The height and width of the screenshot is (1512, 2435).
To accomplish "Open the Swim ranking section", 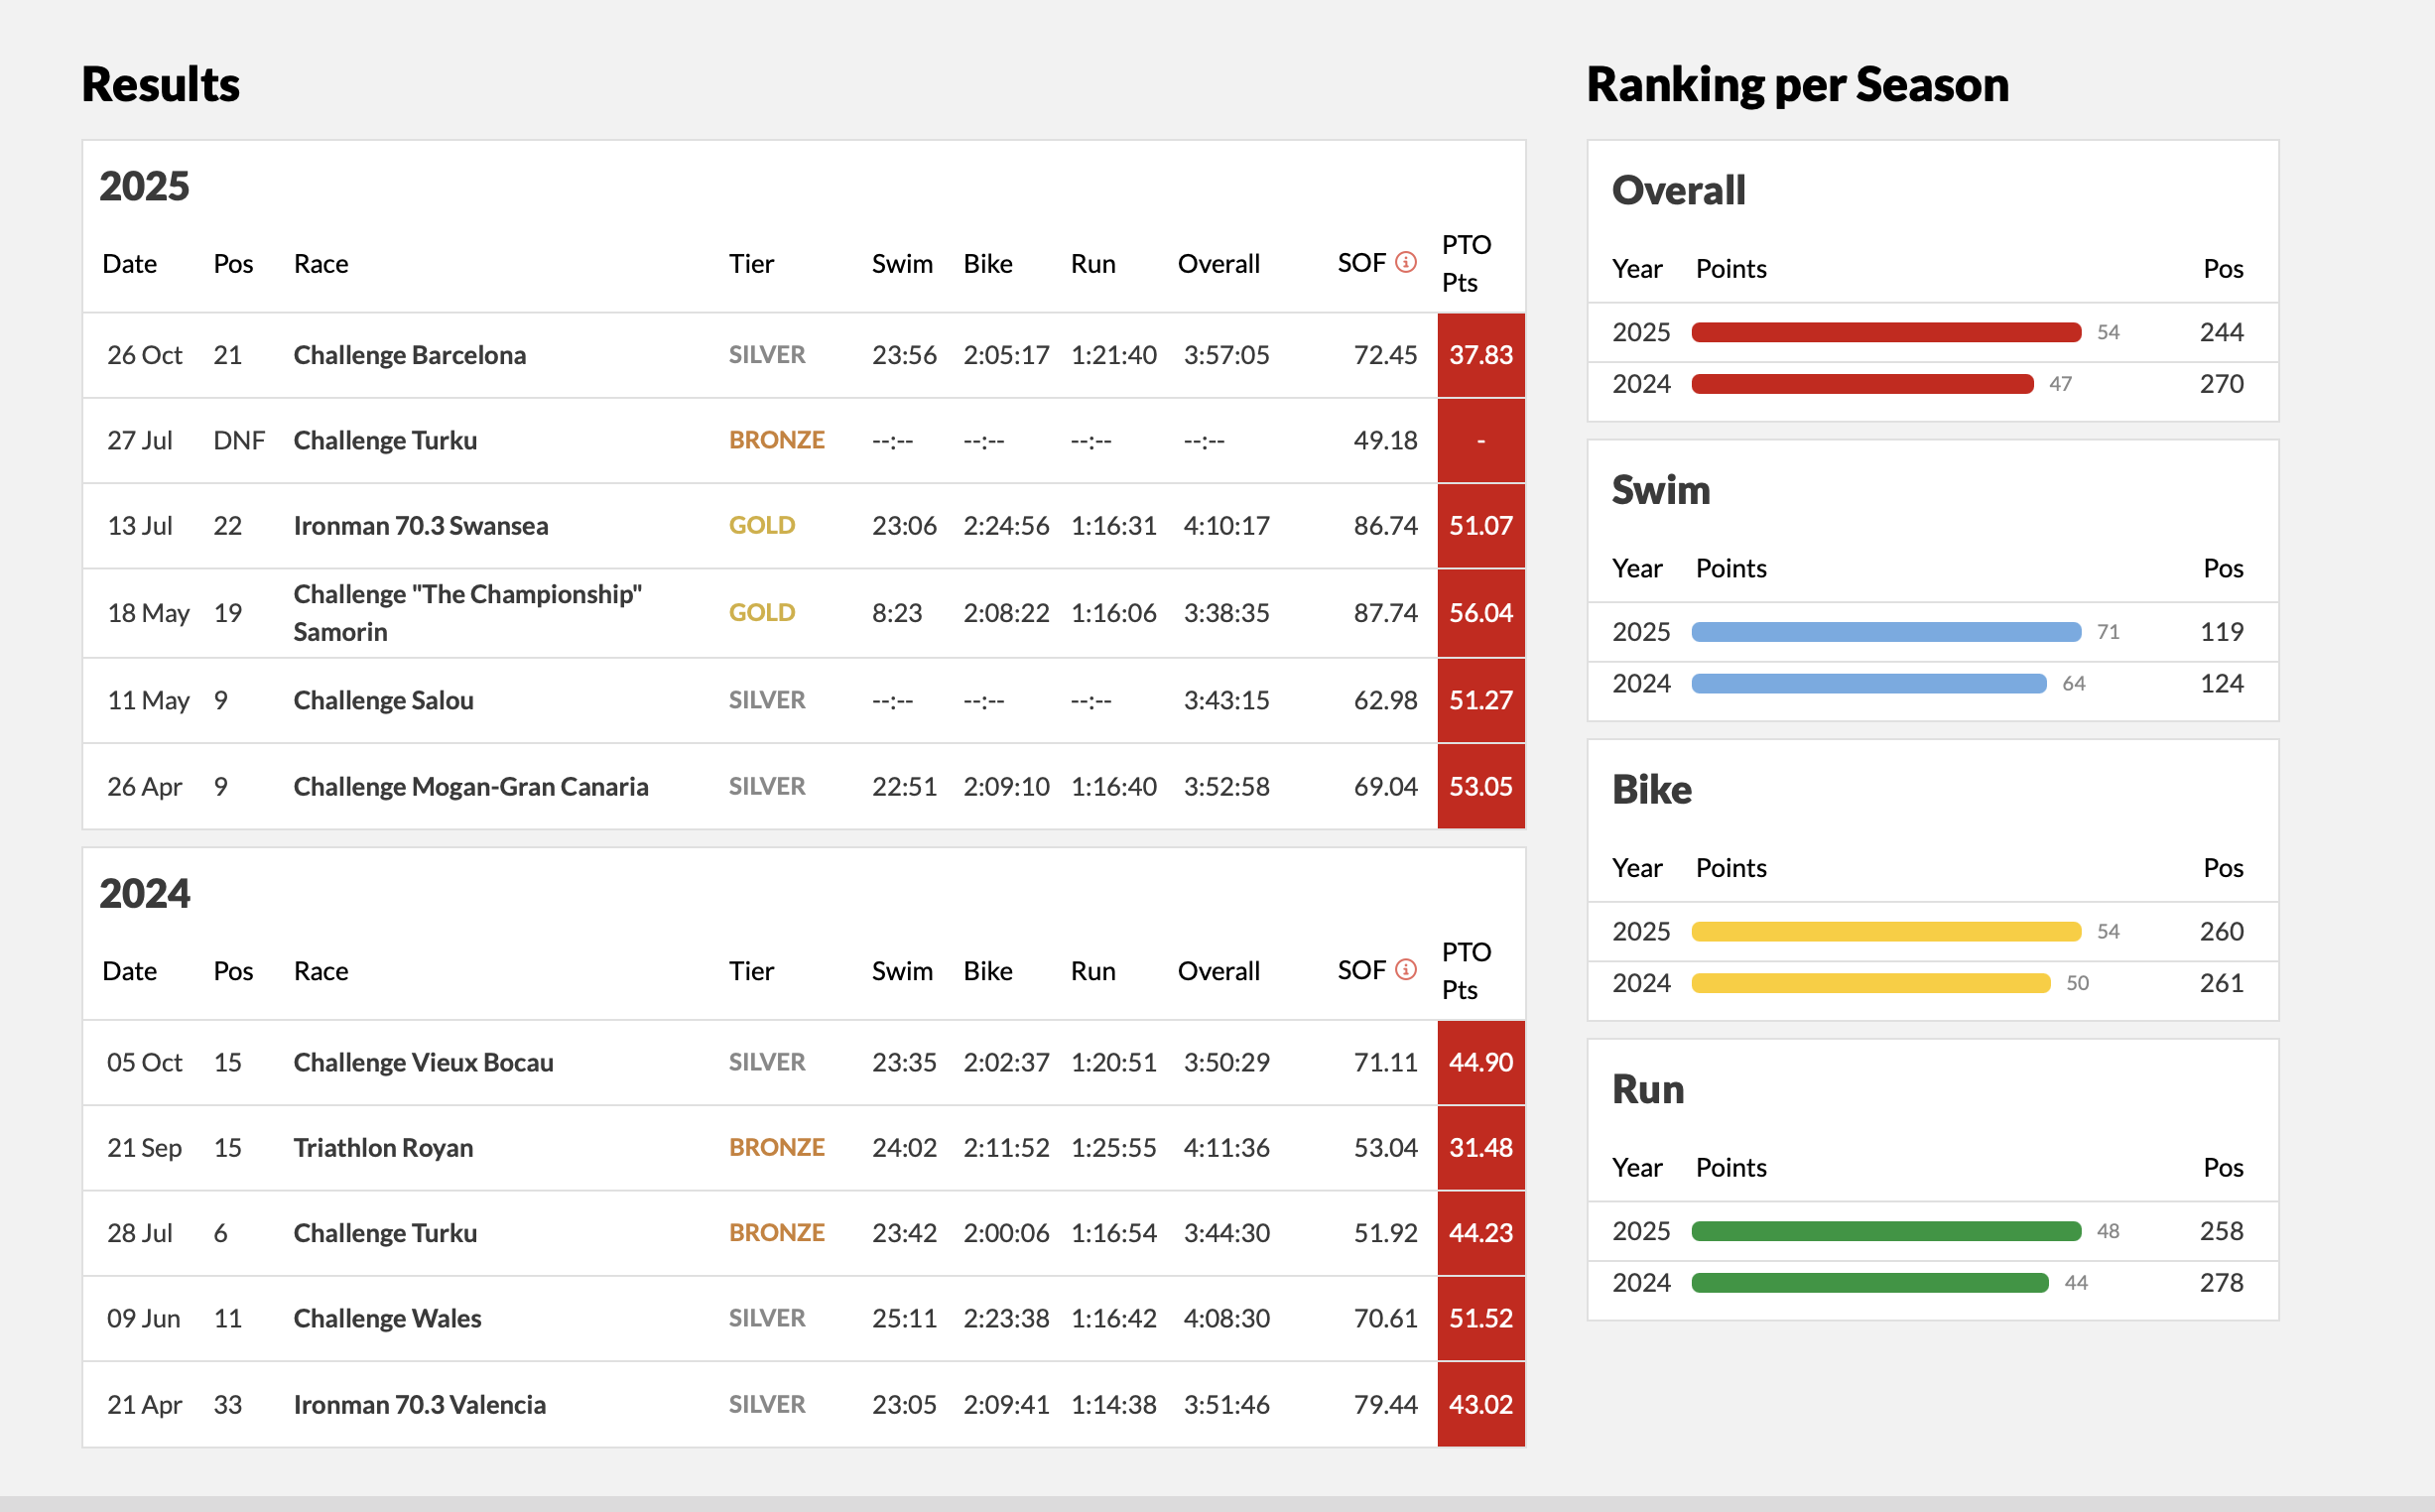I will pos(1661,490).
